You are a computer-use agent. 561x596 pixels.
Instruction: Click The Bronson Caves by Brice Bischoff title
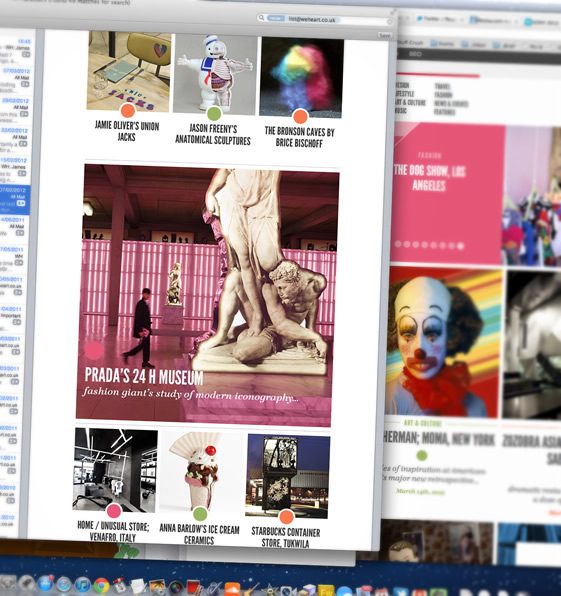pyautogui.click(x=300, y=137)
